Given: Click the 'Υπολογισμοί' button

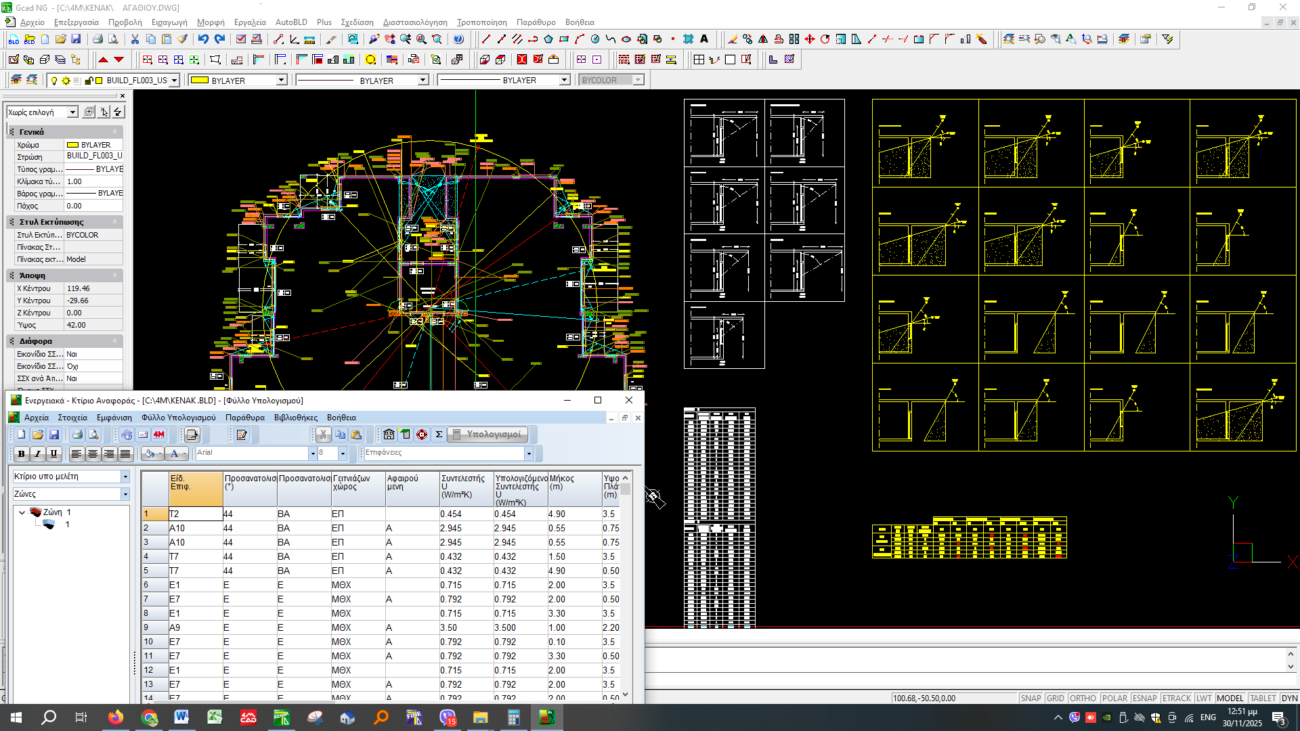Looking at the screenshot, I should tap(487, 435).
